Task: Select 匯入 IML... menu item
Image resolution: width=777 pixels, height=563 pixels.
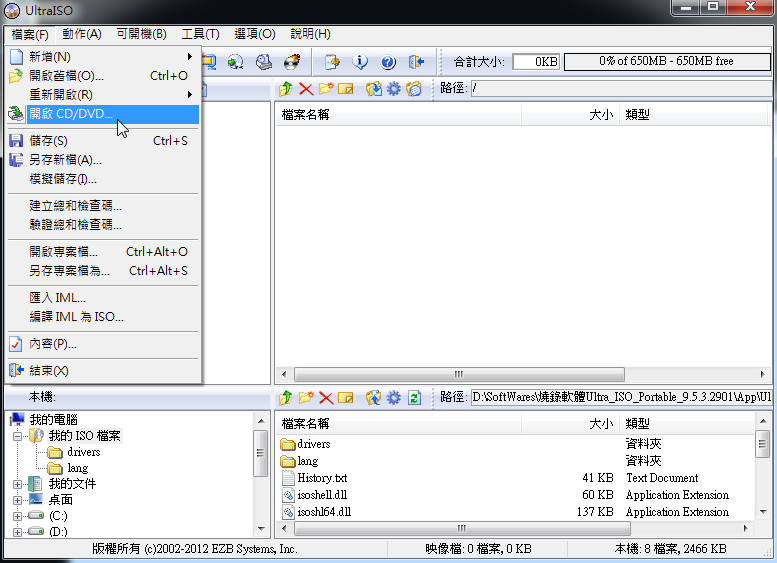Action: coord(103,298)
